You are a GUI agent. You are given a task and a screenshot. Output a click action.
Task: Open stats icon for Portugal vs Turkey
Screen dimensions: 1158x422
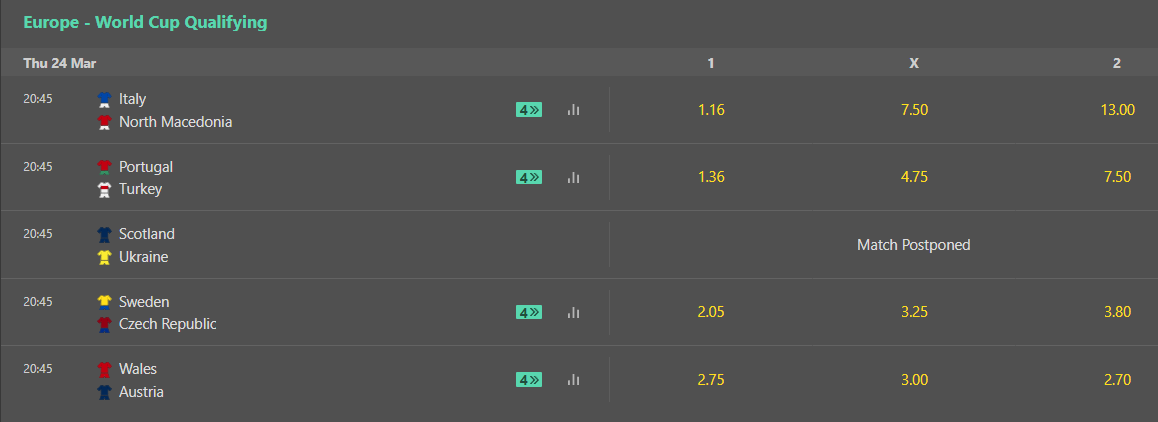coord(573,177)
